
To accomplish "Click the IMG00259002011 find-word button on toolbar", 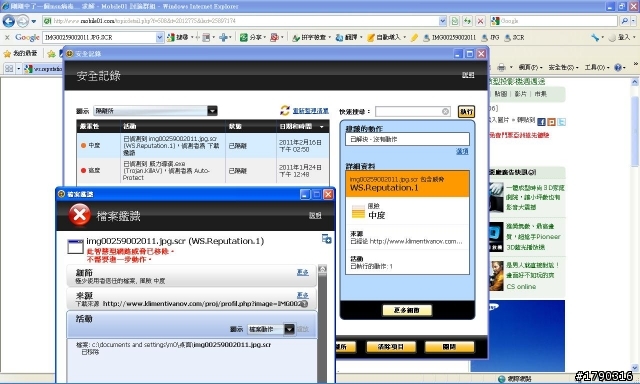I will pos(449,38).
